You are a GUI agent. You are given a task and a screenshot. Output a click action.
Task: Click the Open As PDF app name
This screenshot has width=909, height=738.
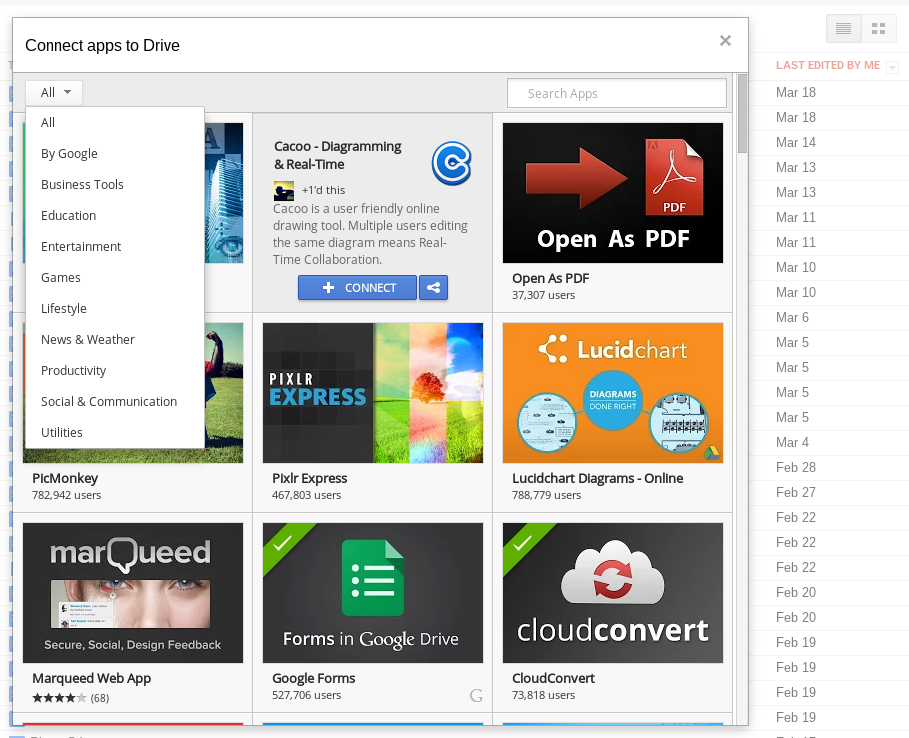[551, 278]
